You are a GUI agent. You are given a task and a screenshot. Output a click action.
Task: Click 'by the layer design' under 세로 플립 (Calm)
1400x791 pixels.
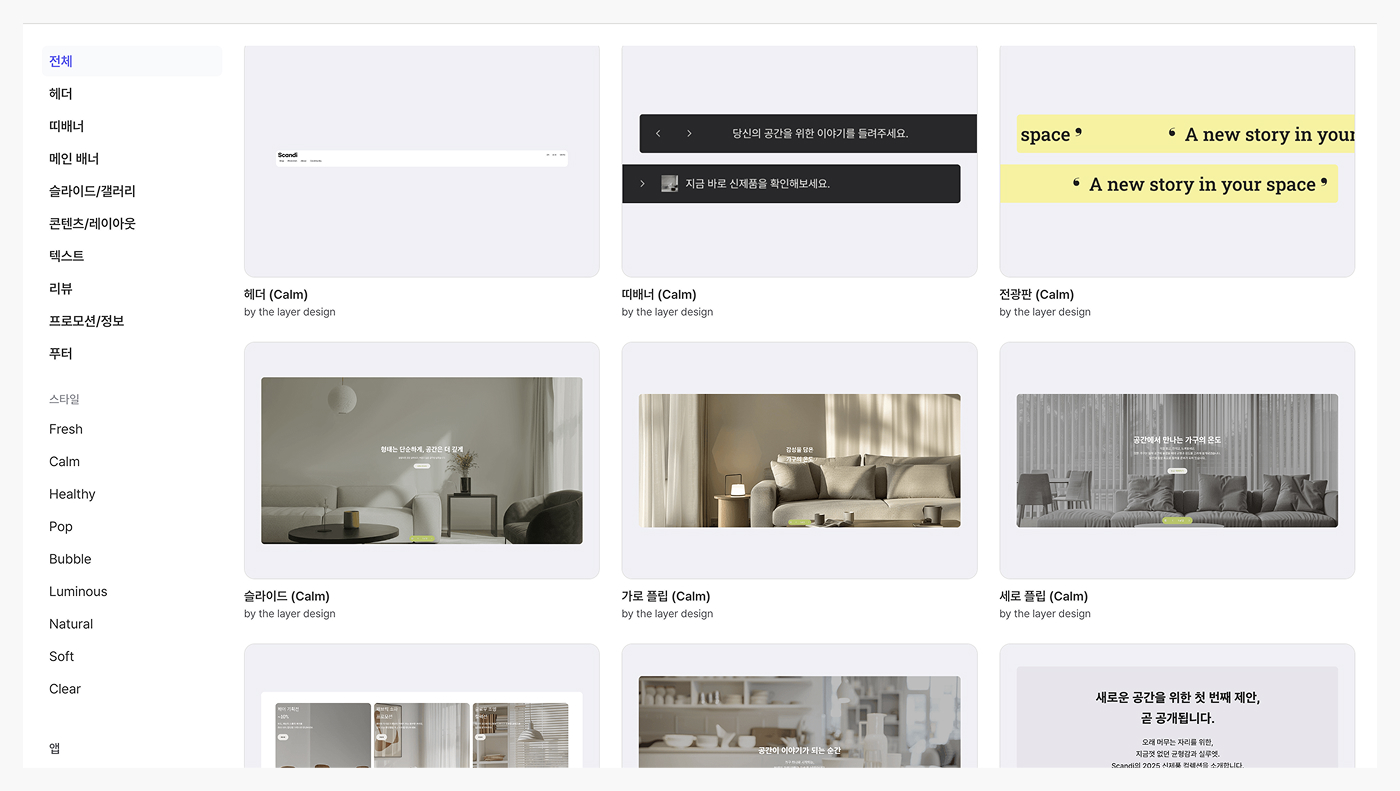point(1045,614)
